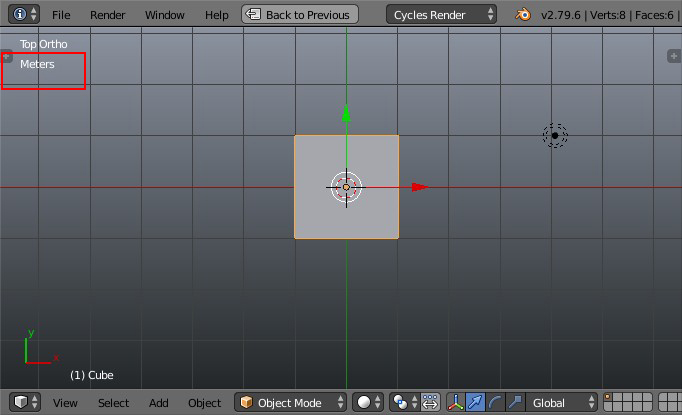Open the Window menu
682x415 pixels.
[x=164, y=15]
